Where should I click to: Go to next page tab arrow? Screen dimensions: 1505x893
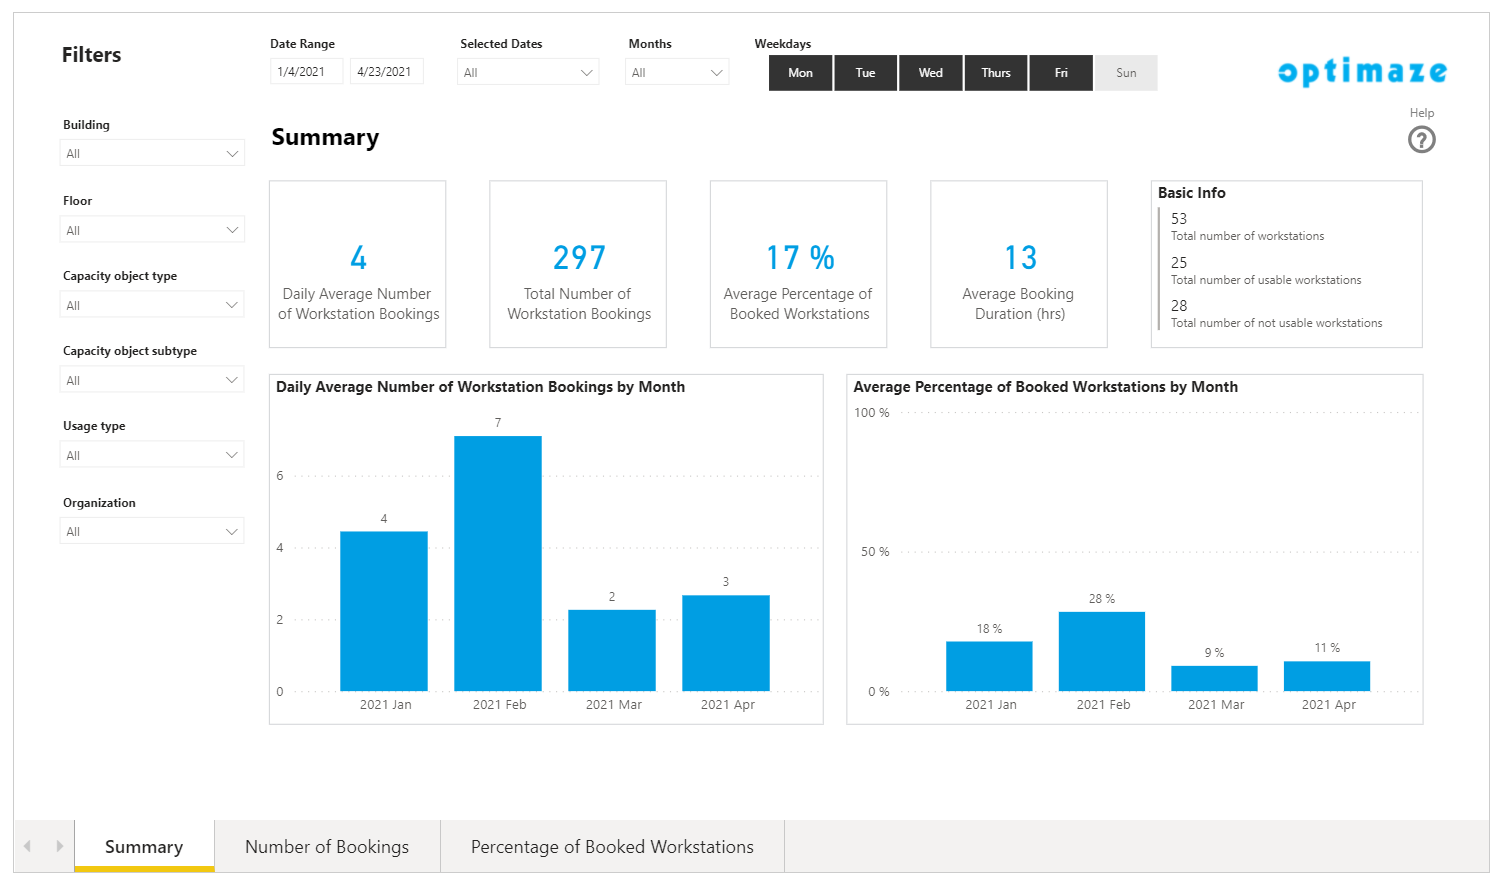click(x=60, y=846)
